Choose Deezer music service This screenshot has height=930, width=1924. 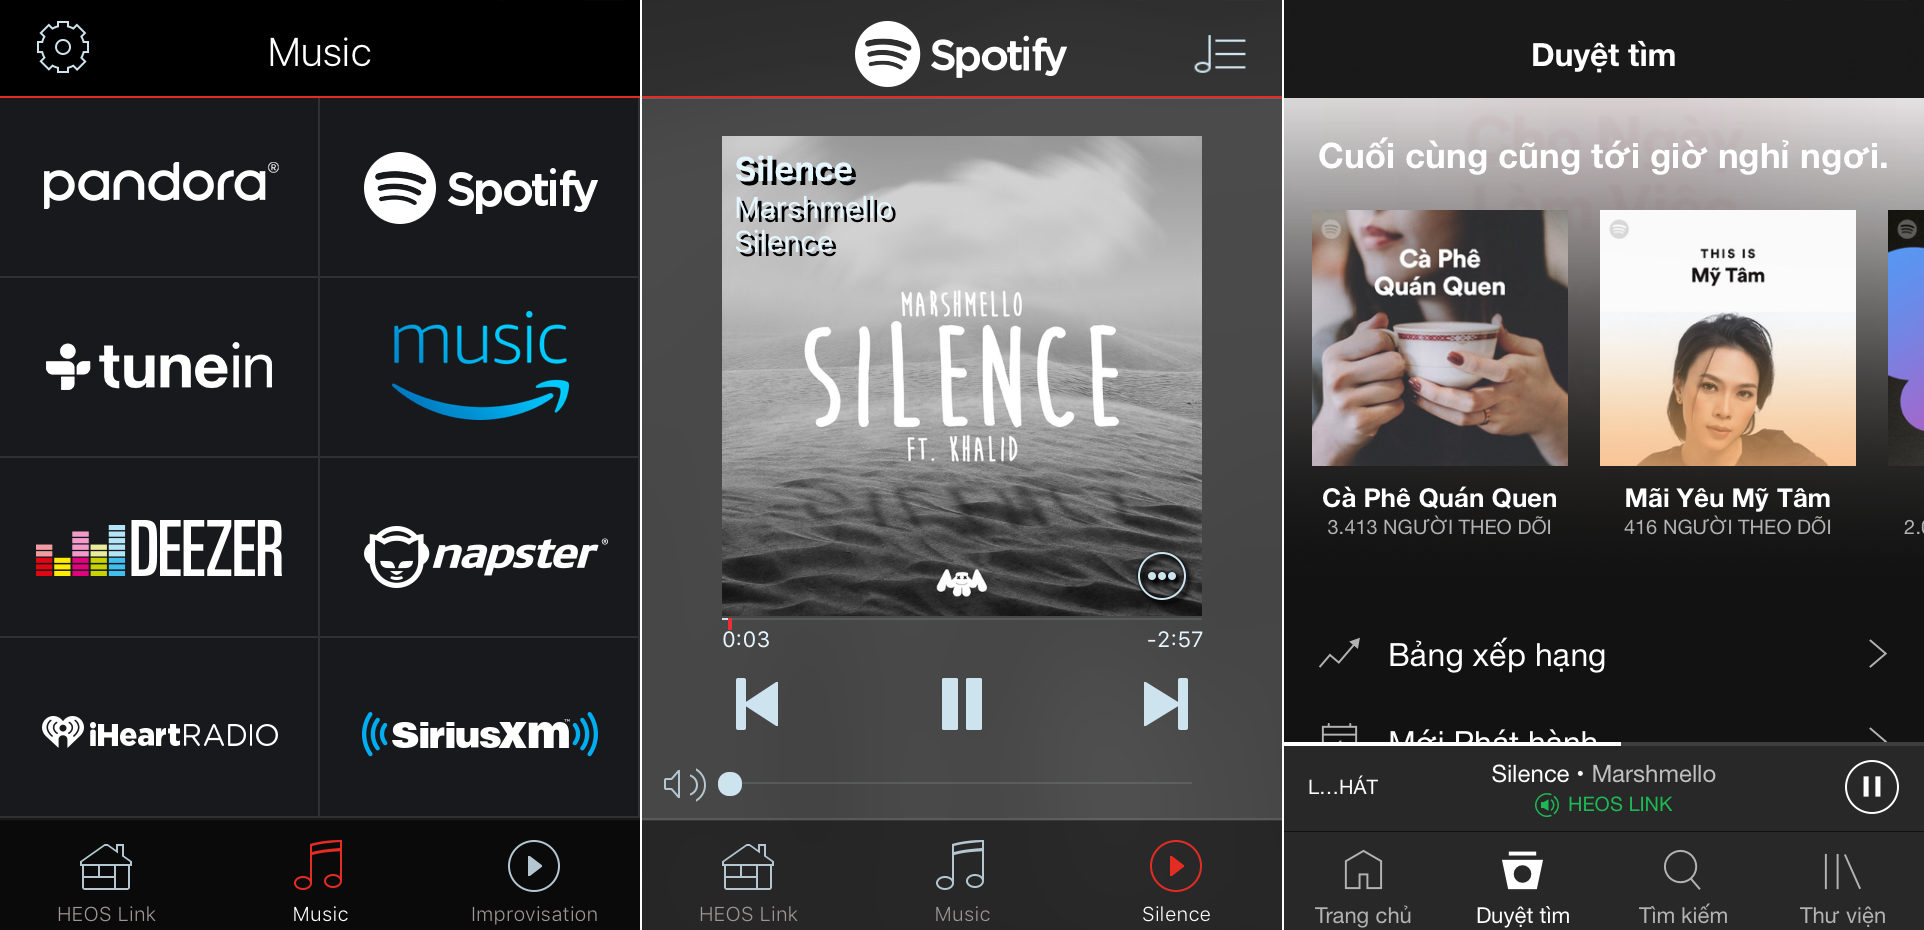(x=159, y=548)
